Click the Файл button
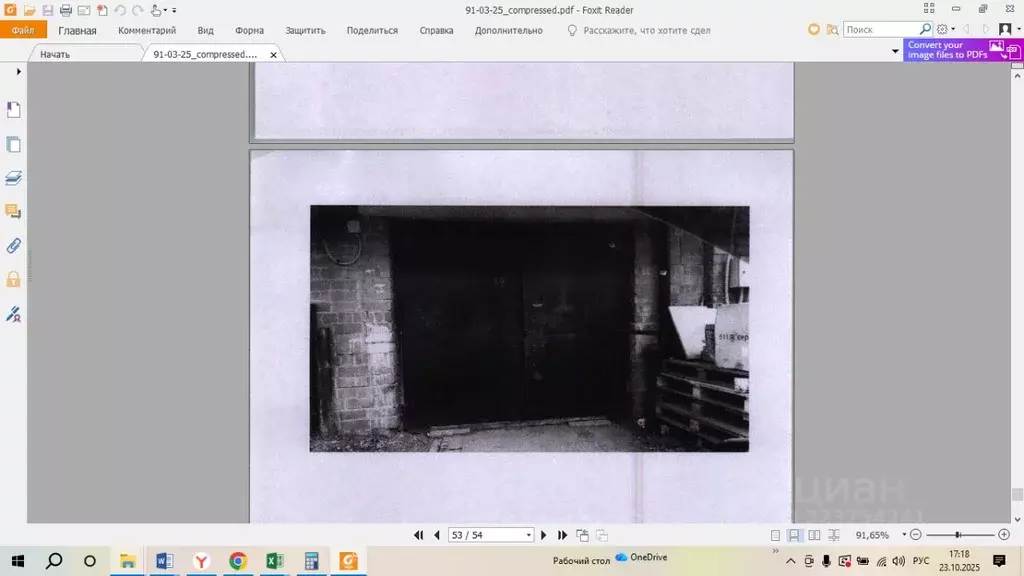The height and width of the screenshot is (576, 1024). point(23,31)
